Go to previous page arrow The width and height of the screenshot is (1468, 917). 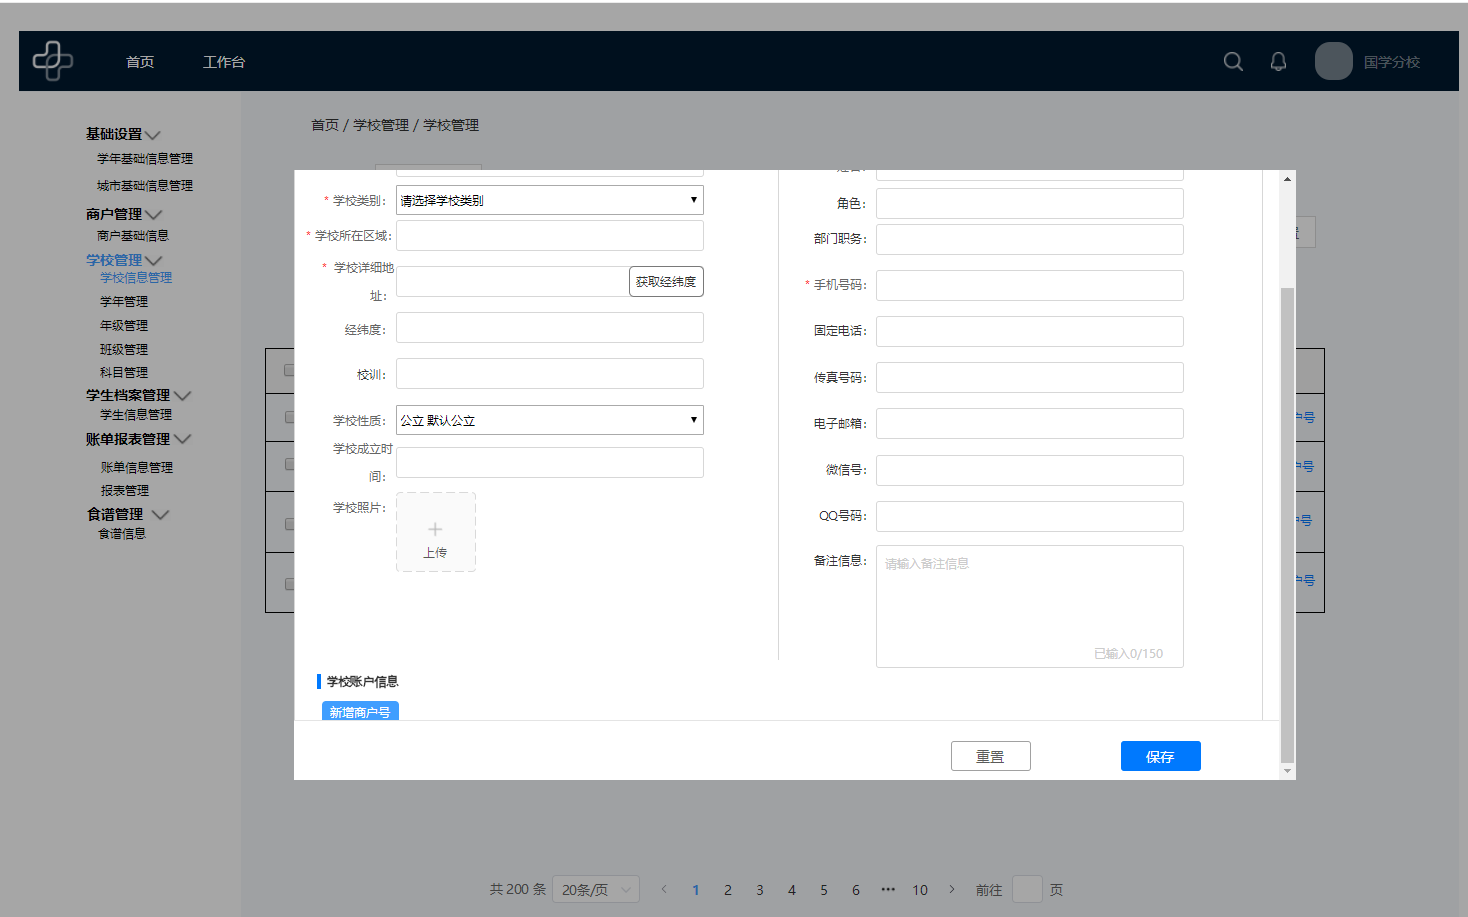664,889
